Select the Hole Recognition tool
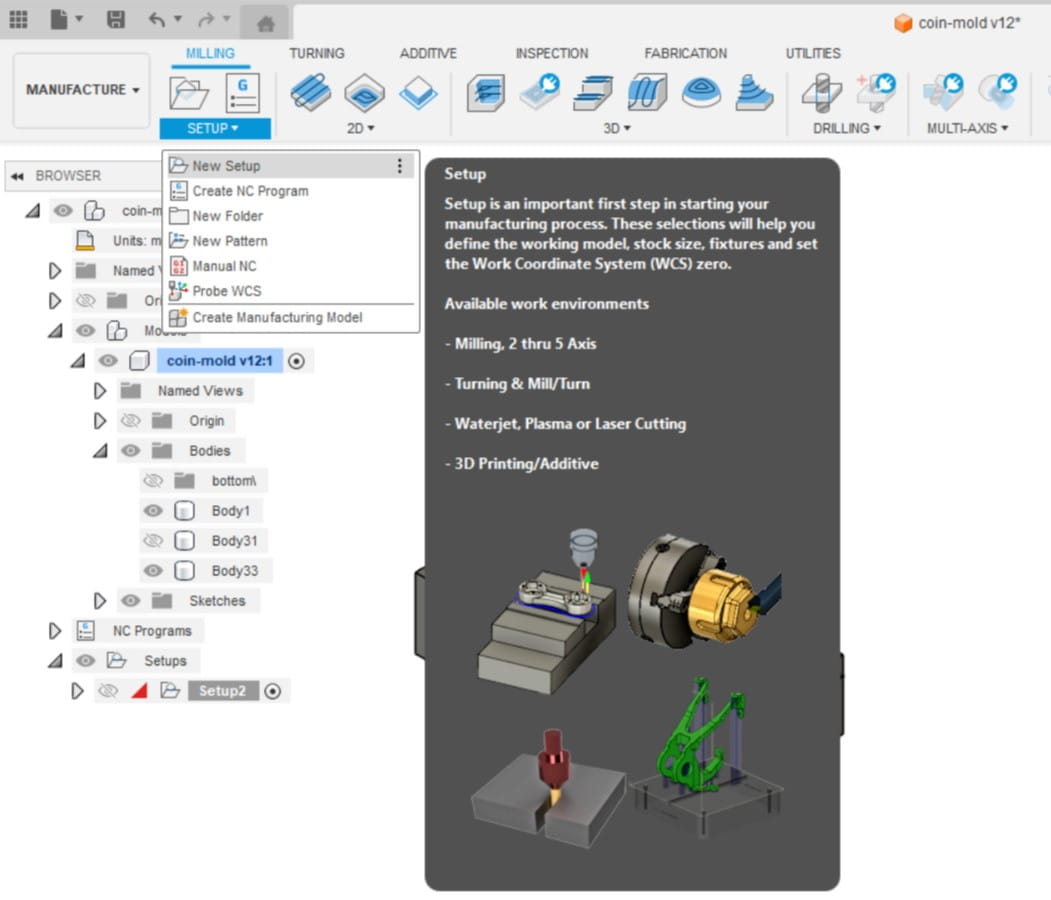 875,92
